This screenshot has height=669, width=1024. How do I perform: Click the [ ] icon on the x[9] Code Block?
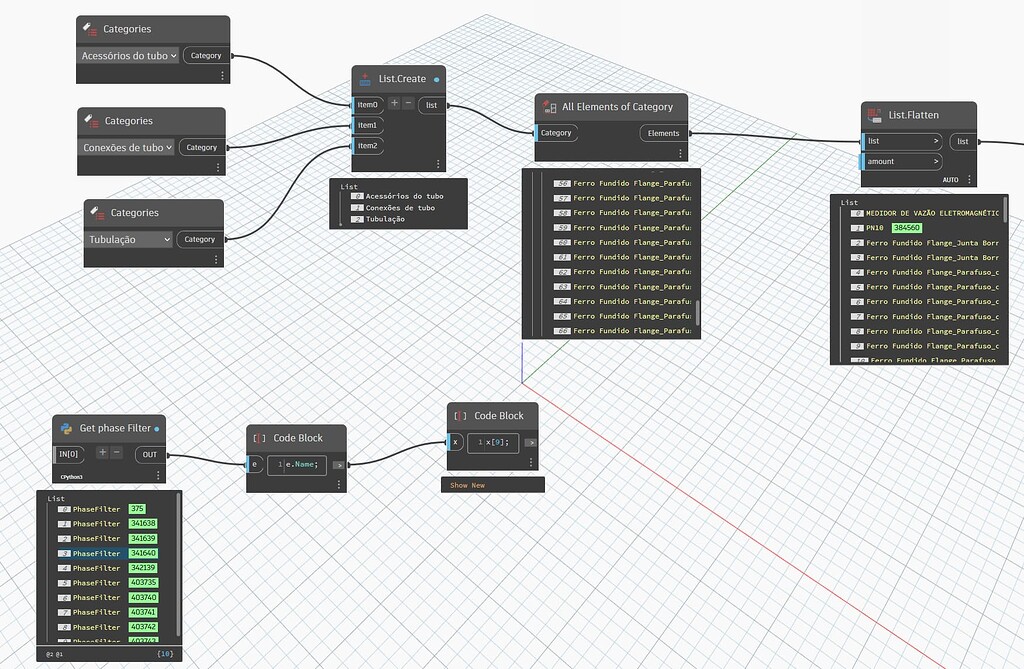[x=460, y=414]
